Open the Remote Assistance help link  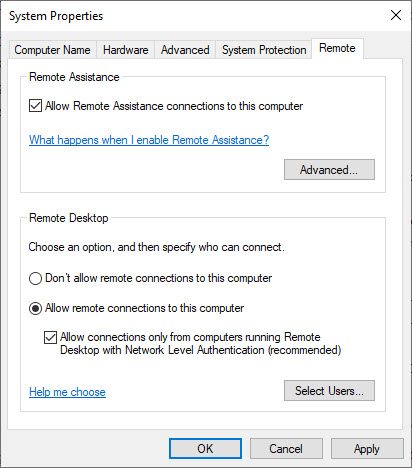pos(149,140)
